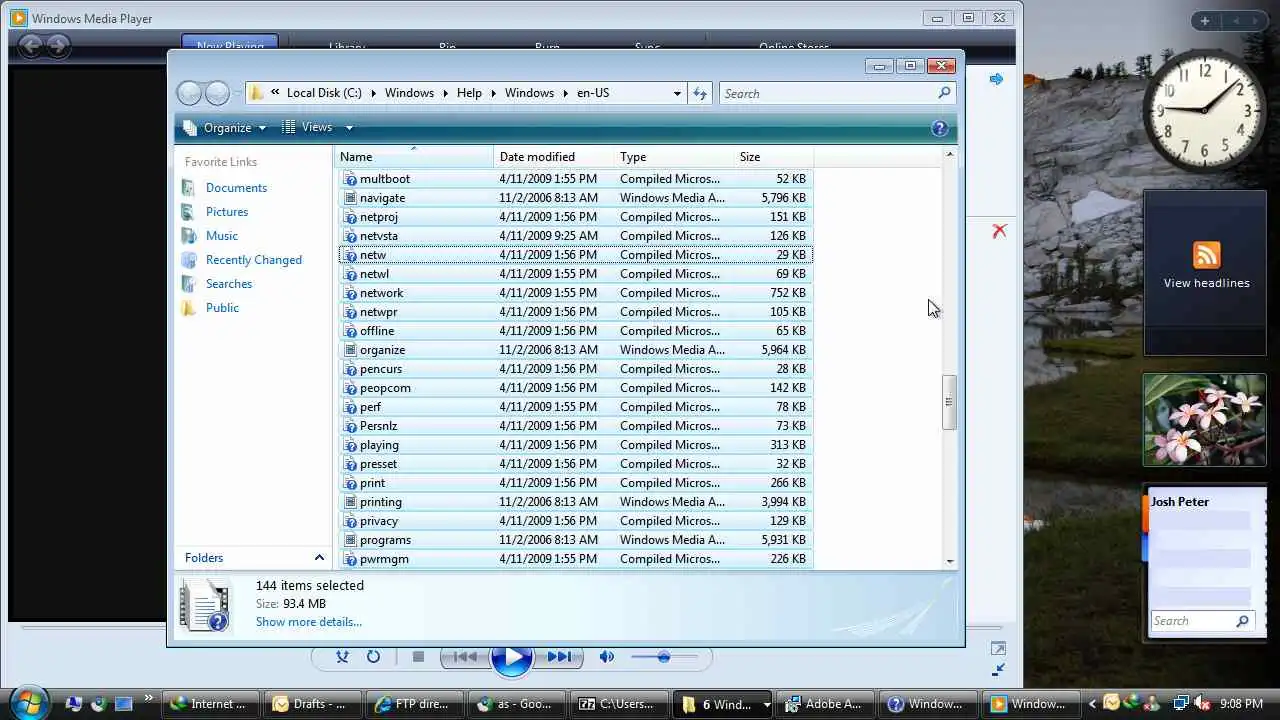The height and width of the screenshot is (720, 1280).
Task: Expand the Views dropdown arrow
Action: [349, 127]
